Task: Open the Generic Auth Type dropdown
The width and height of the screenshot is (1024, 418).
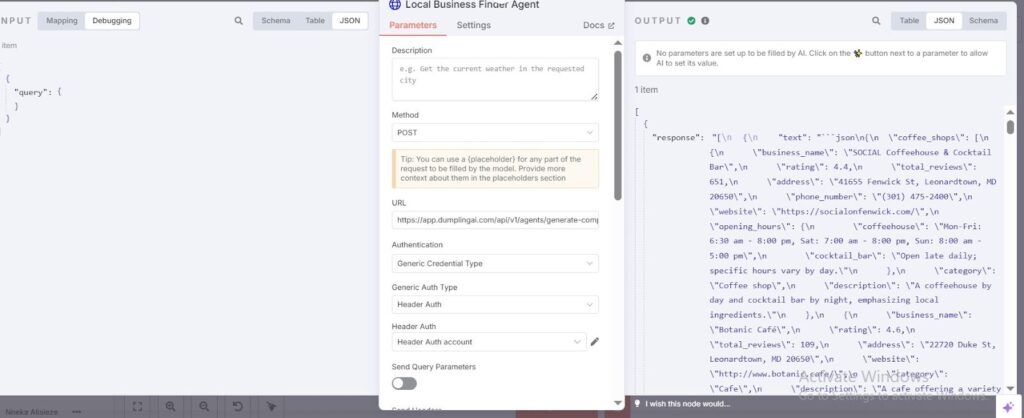Action: coord(495,304)
